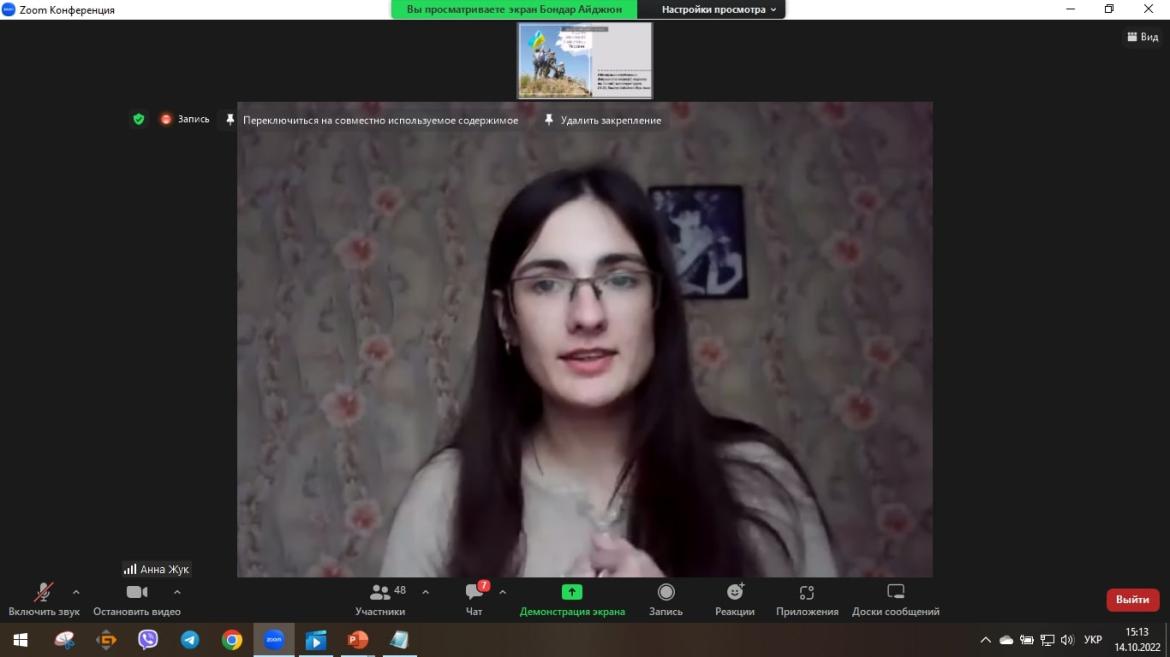Viewport: 1170px width, 657px height.
Task: Open Viber from the taskbar
Action: click(148, 640)
